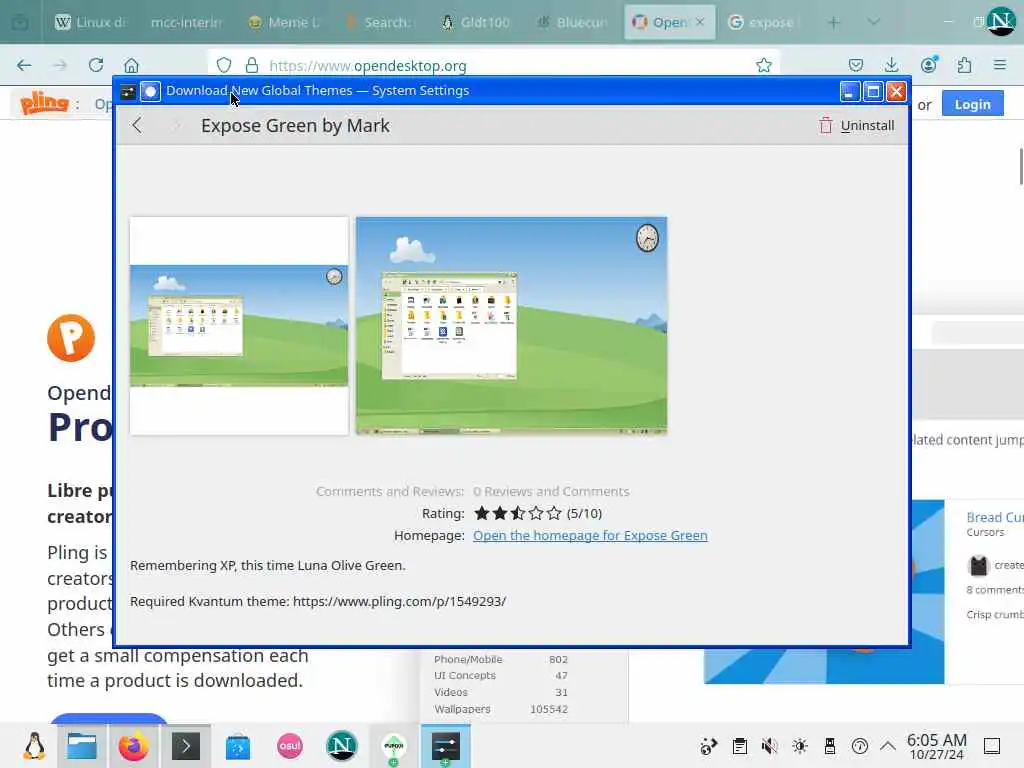Screen dimensions: 1024x768
Task: Open the Bread Cursors product link
Action: click(x=995, y=517)
